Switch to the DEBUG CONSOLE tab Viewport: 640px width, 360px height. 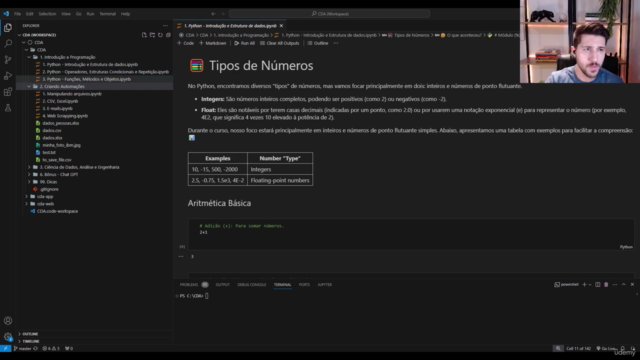[x=251, y=284]
